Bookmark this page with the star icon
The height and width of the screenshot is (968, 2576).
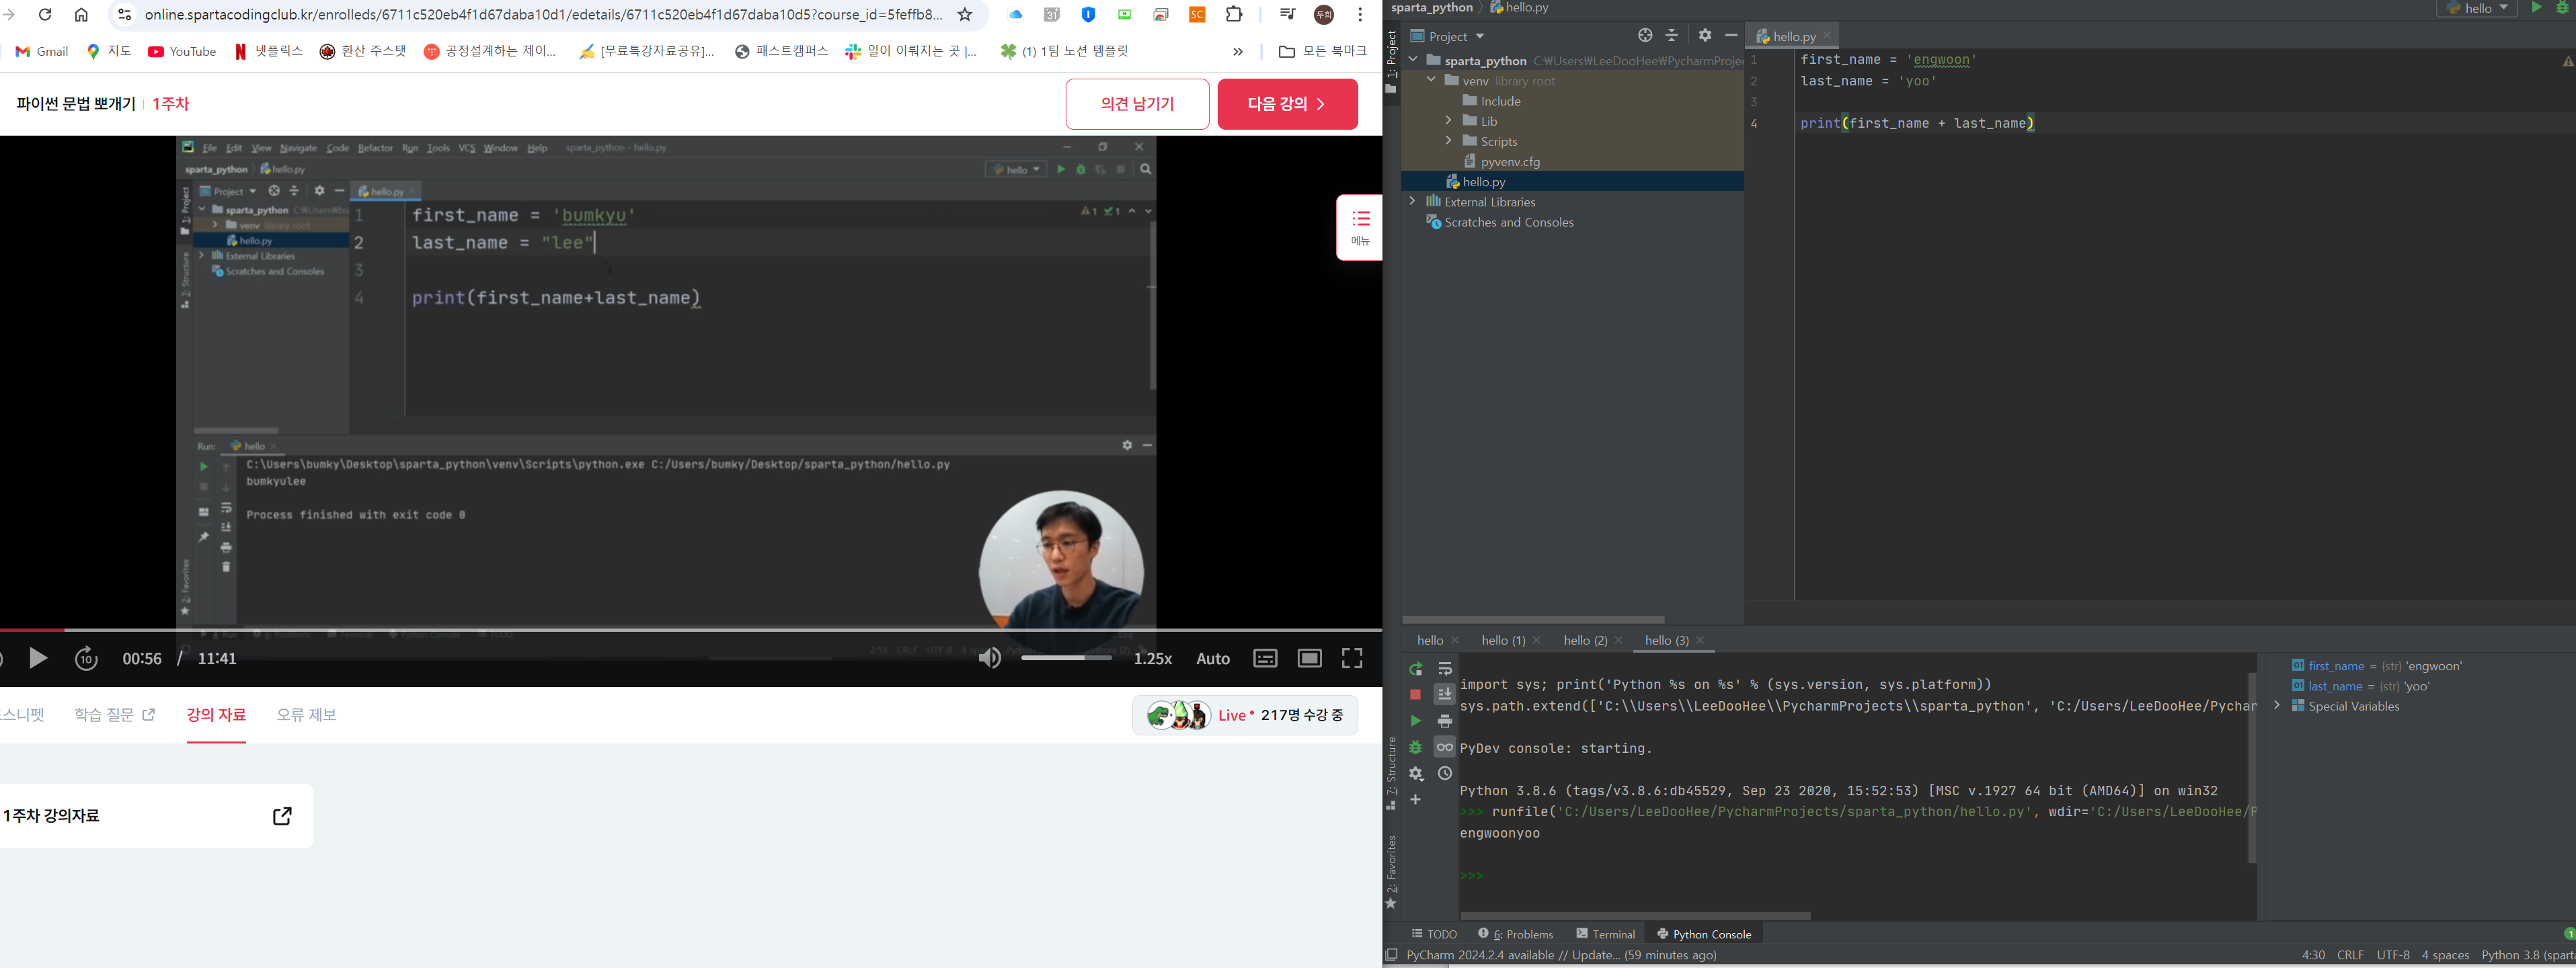pyautogui.click(x=965, y=15)
